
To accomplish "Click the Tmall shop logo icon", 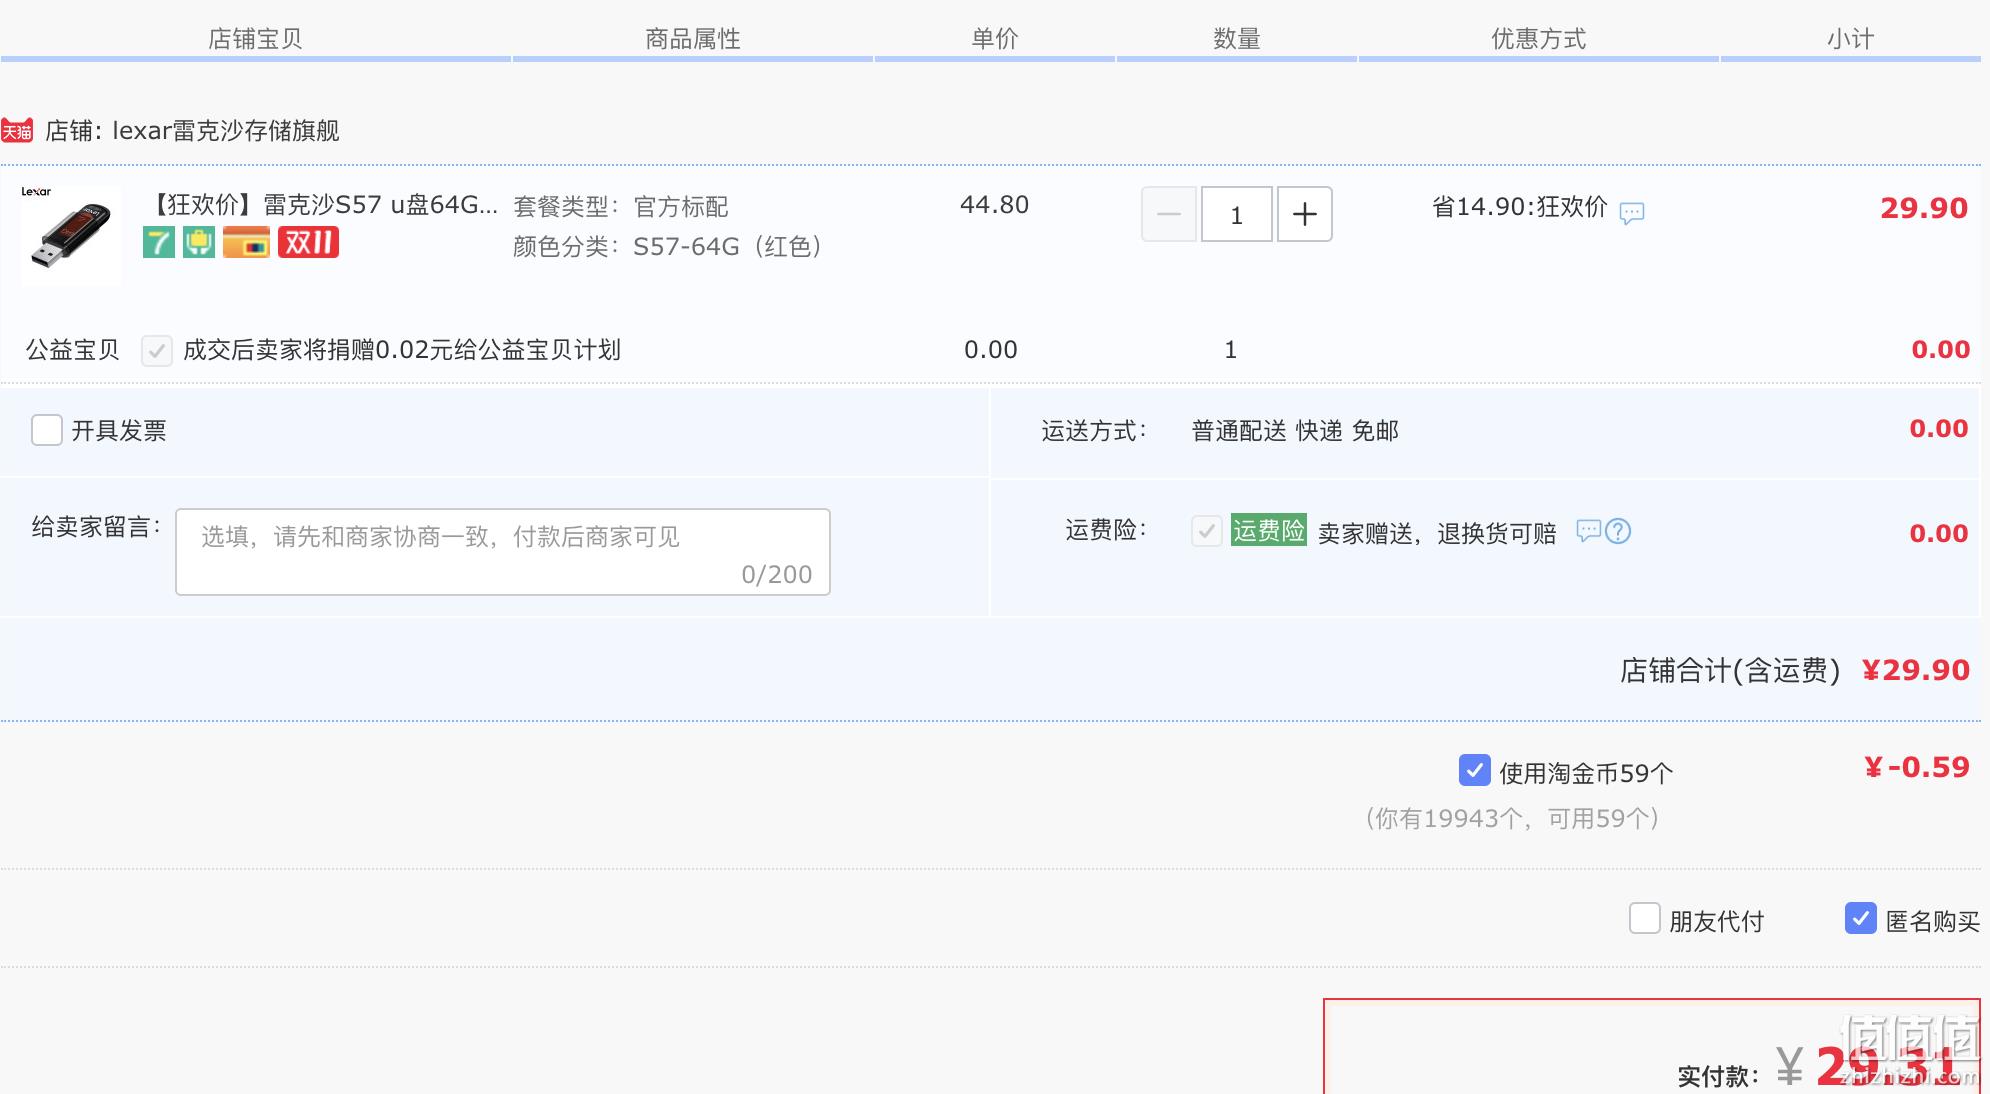I will (17, 131).
